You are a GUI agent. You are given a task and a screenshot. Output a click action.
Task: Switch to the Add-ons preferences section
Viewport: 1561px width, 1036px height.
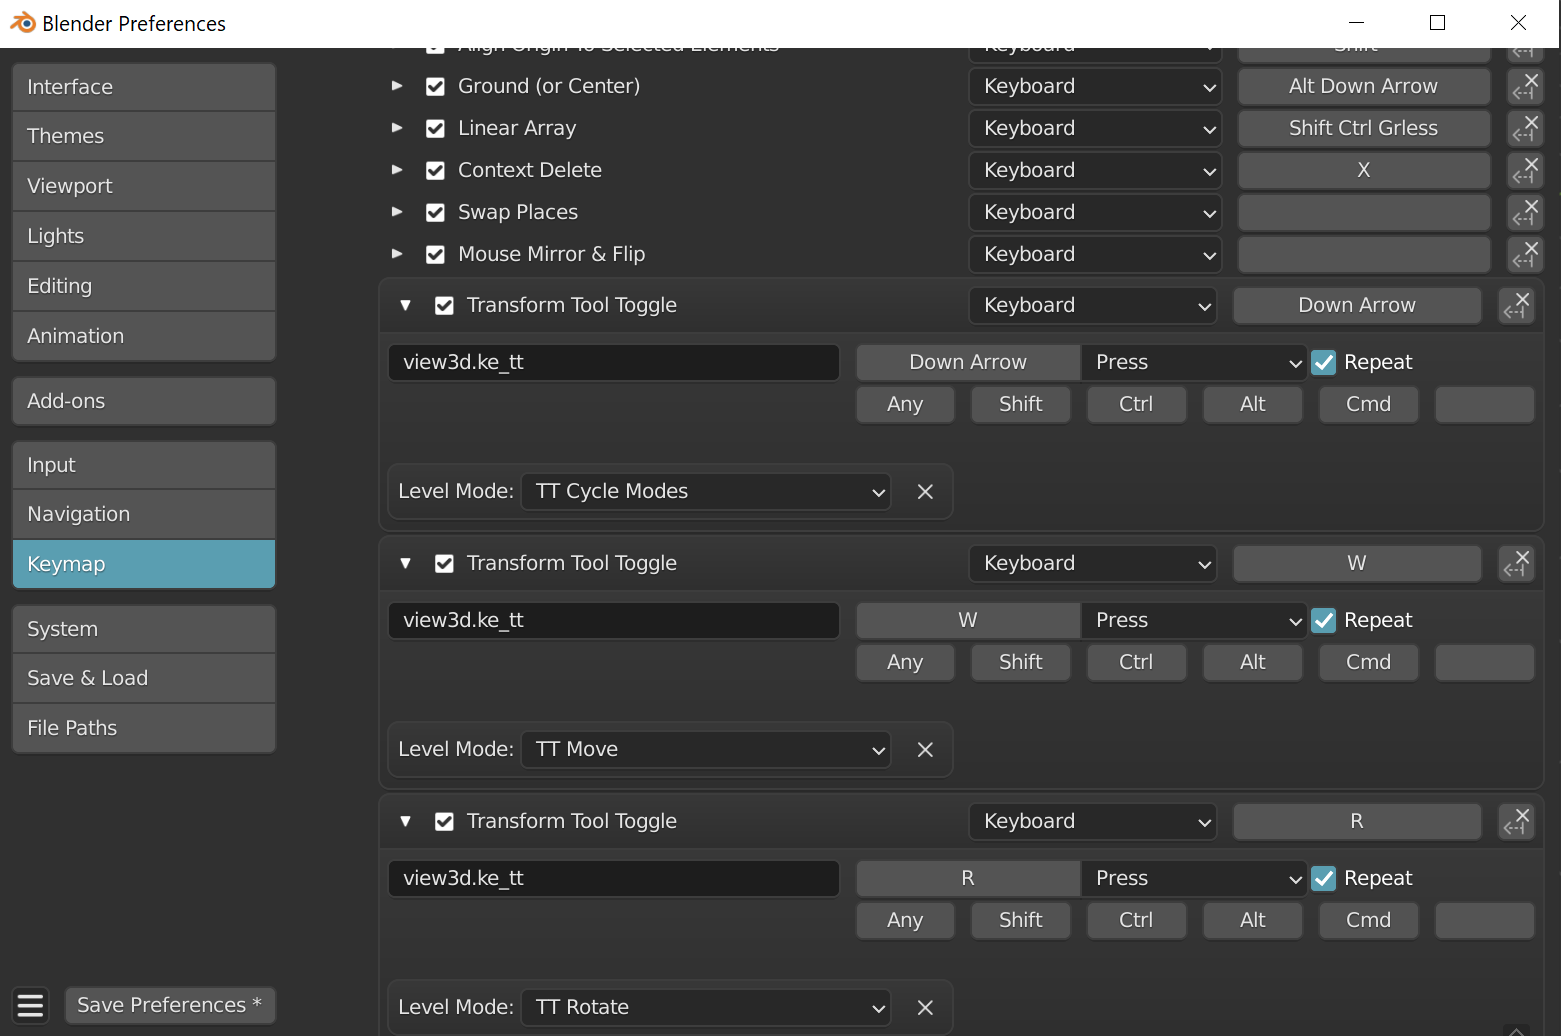coord(144,401)
